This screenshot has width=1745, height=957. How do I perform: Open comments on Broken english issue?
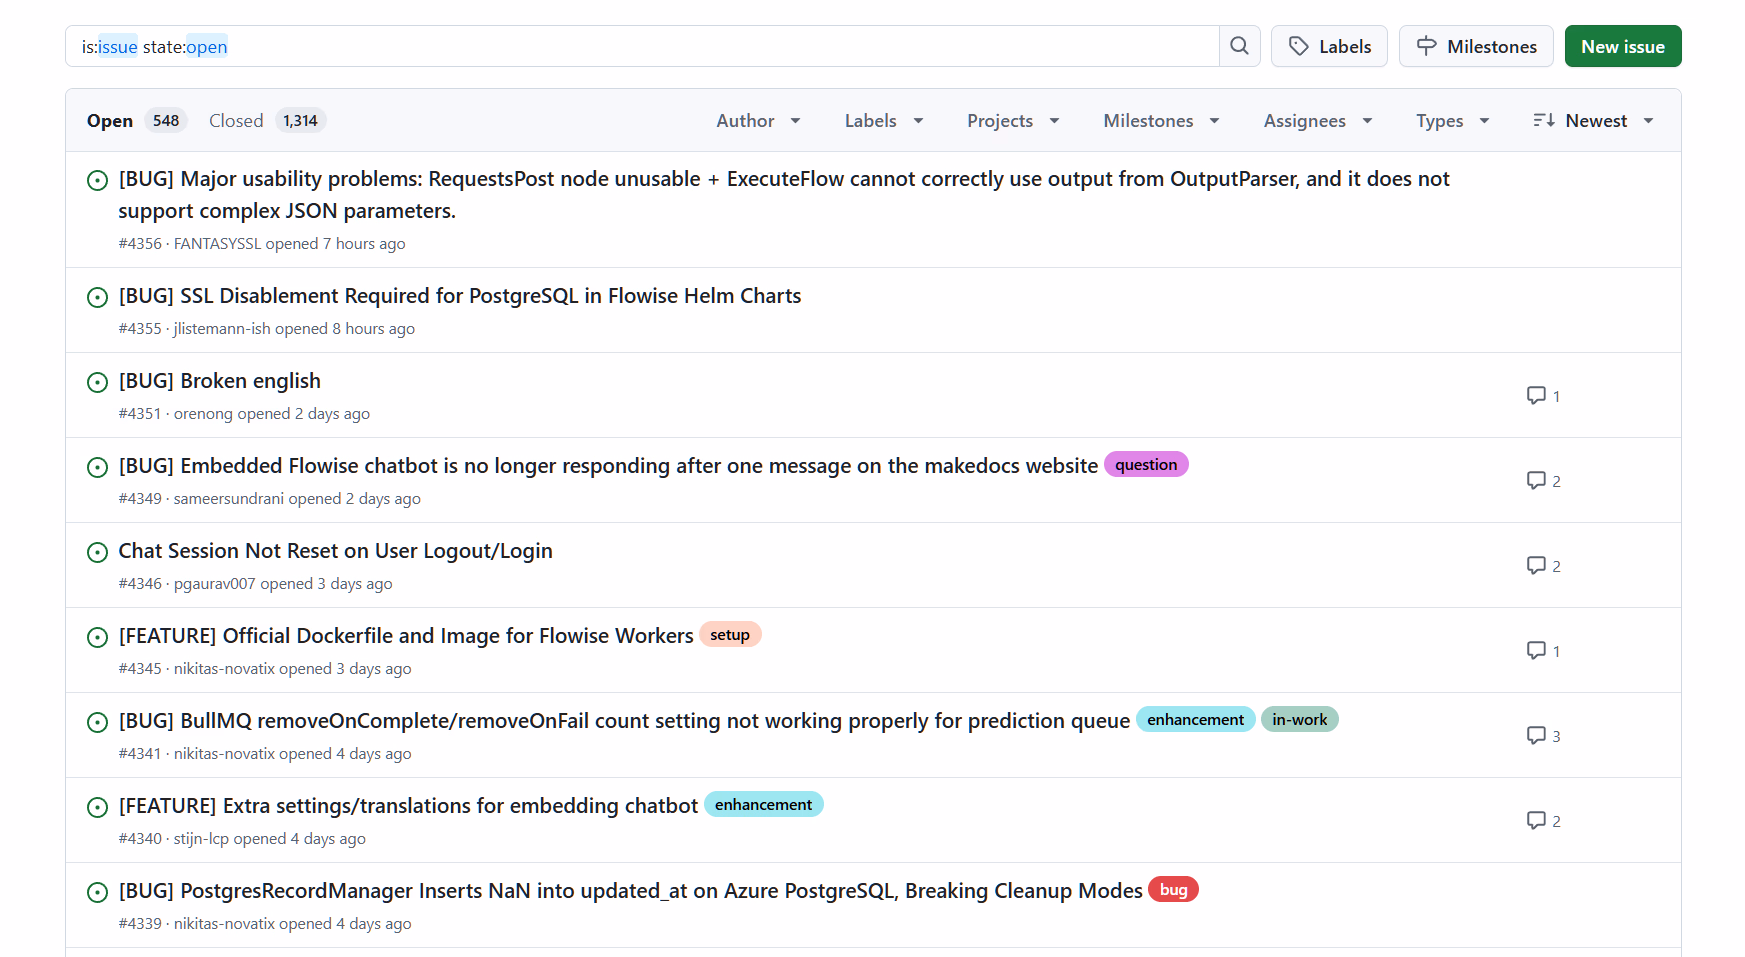pyautogui.click(x=1542, y=396)
